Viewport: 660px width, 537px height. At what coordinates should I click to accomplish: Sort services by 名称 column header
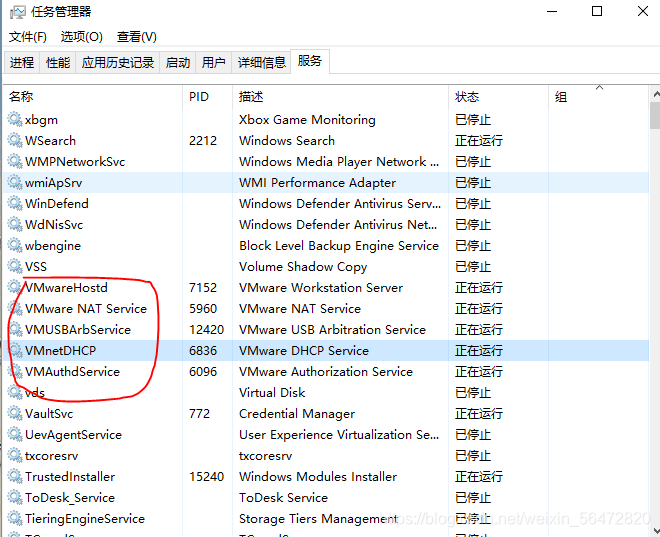pos(93,97)
